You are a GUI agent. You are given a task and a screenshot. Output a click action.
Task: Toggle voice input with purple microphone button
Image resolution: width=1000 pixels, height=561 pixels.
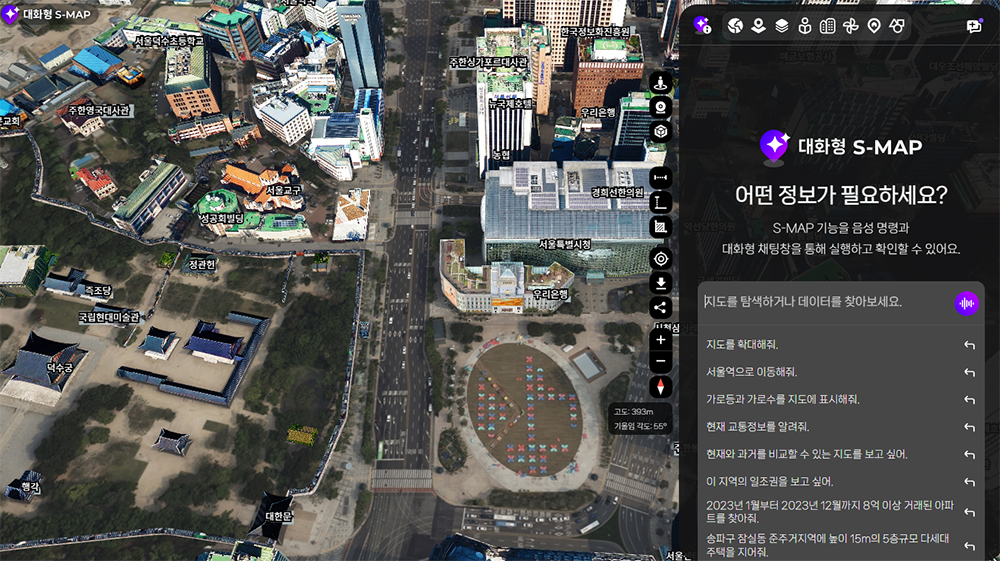tap(966, 303)
